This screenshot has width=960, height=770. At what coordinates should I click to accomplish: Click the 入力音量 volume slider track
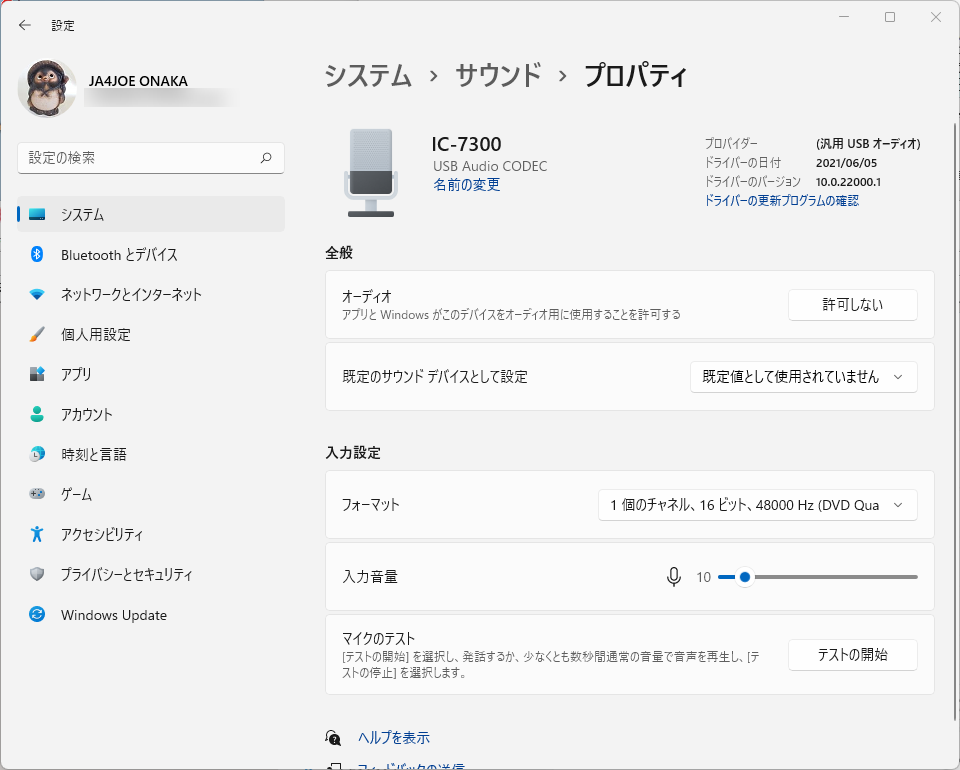[830, 577]
